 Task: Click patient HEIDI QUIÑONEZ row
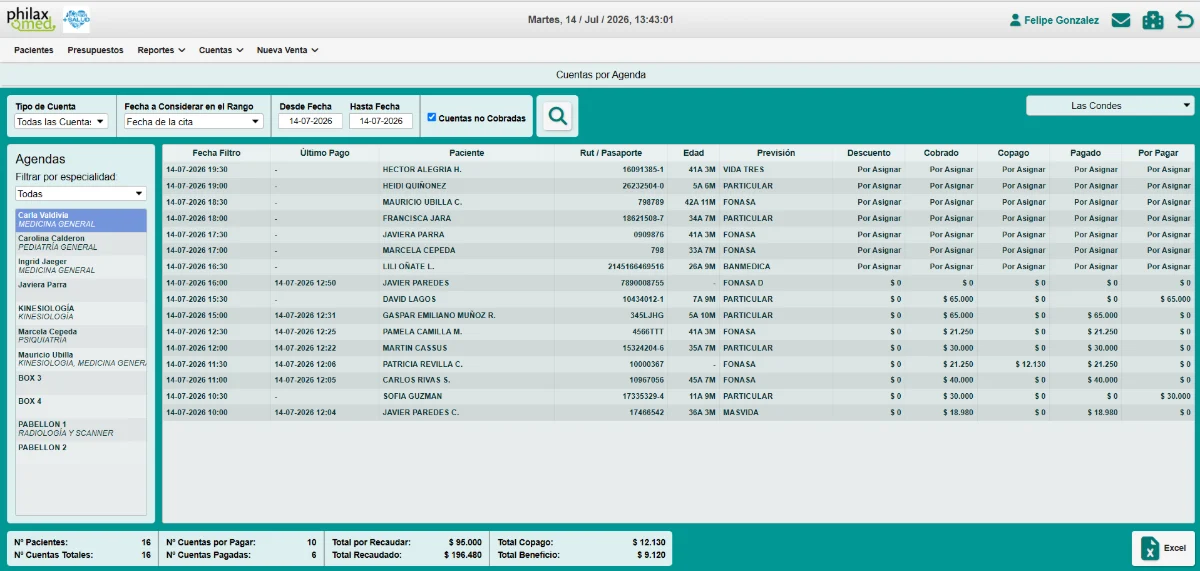679,186
